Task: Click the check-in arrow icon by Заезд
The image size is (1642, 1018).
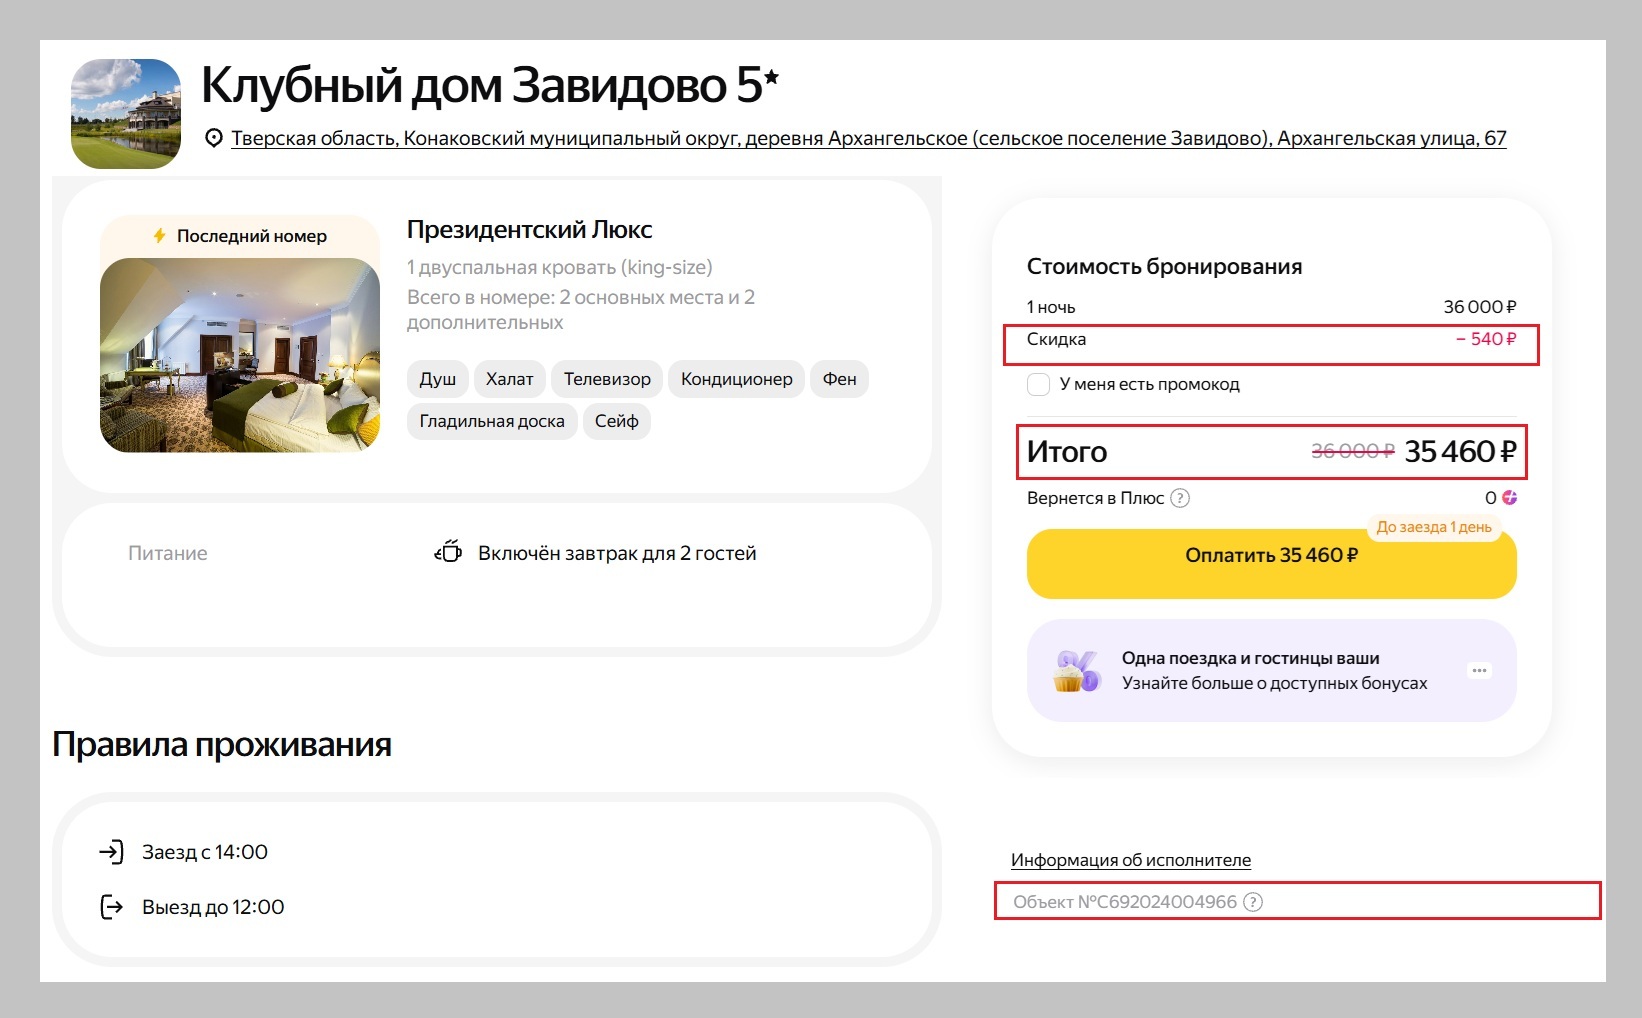Action: tap(111, 852)
